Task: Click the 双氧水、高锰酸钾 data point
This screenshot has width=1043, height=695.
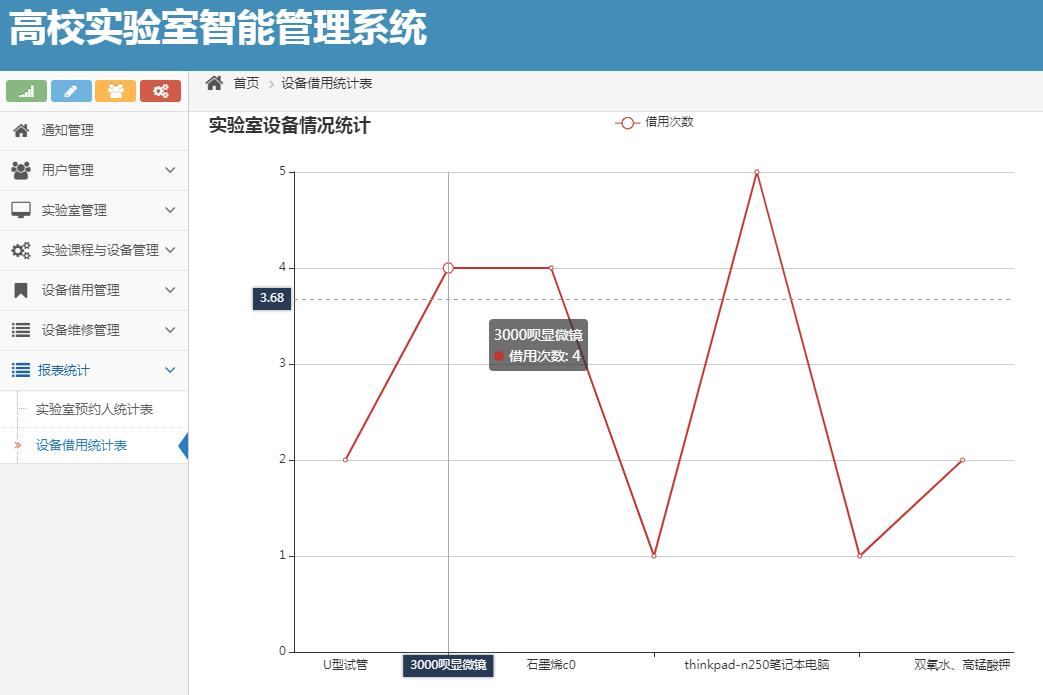Action: (963, 460)
